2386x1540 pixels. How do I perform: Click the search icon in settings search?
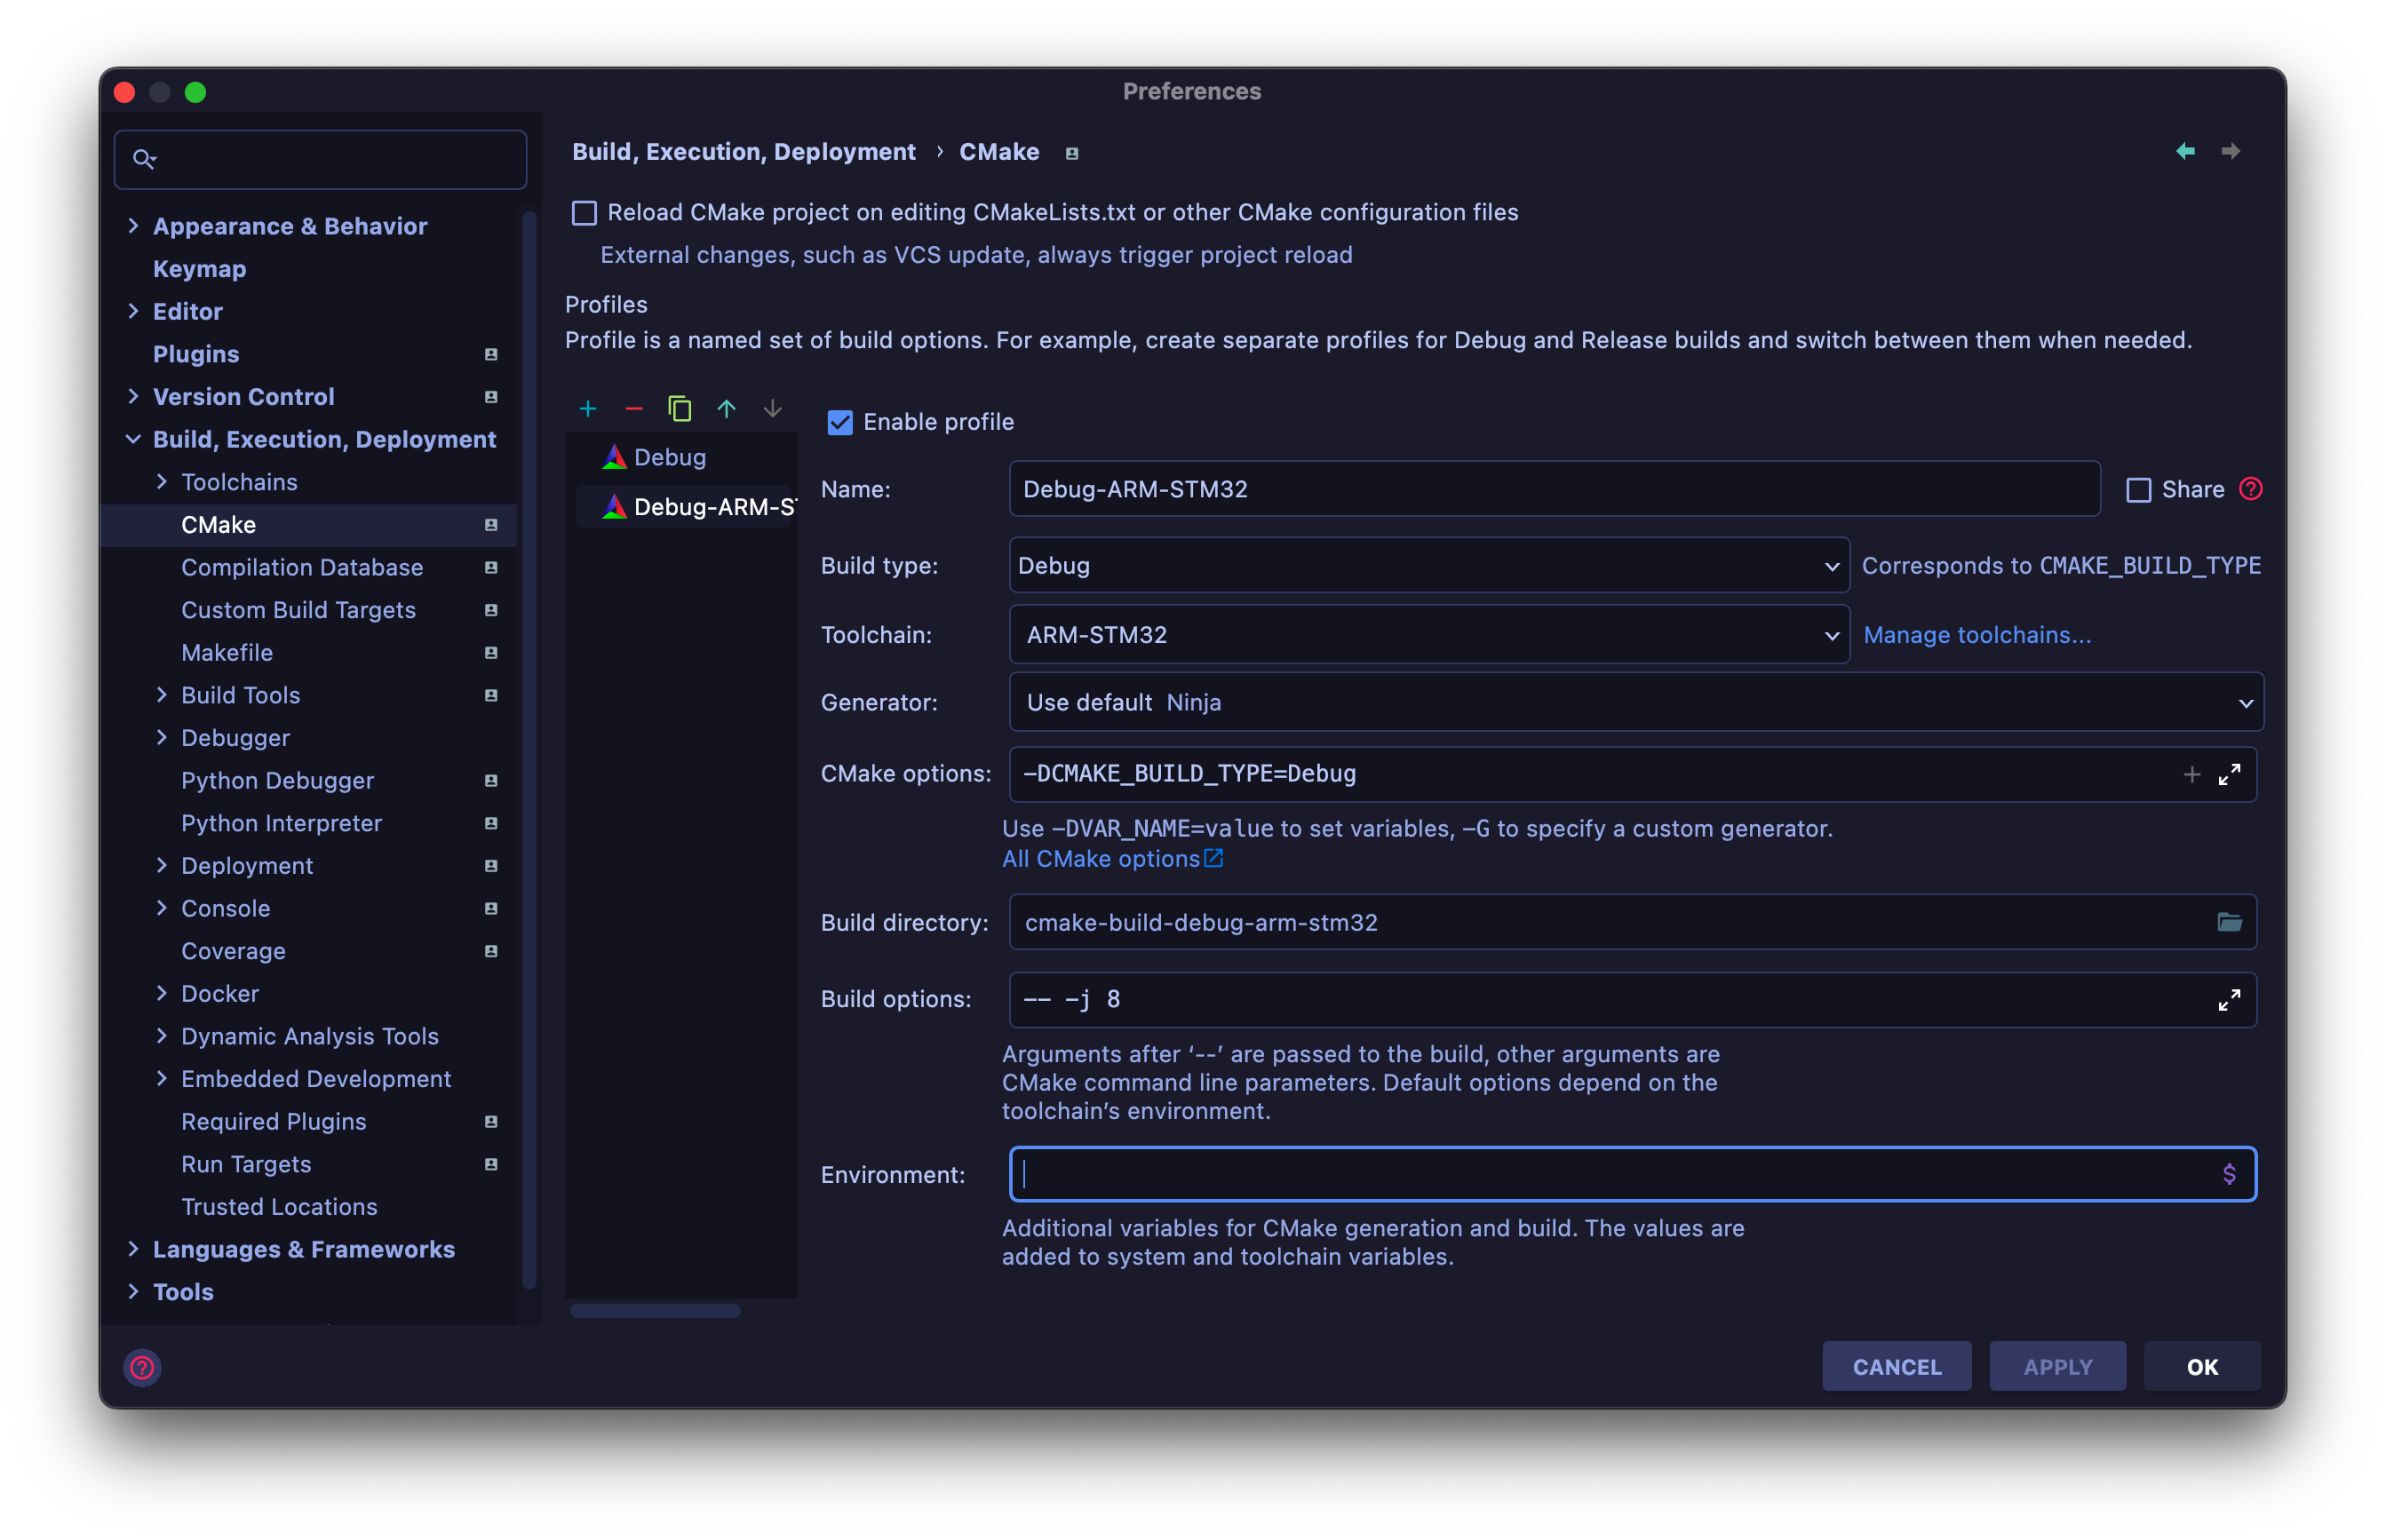145,159
